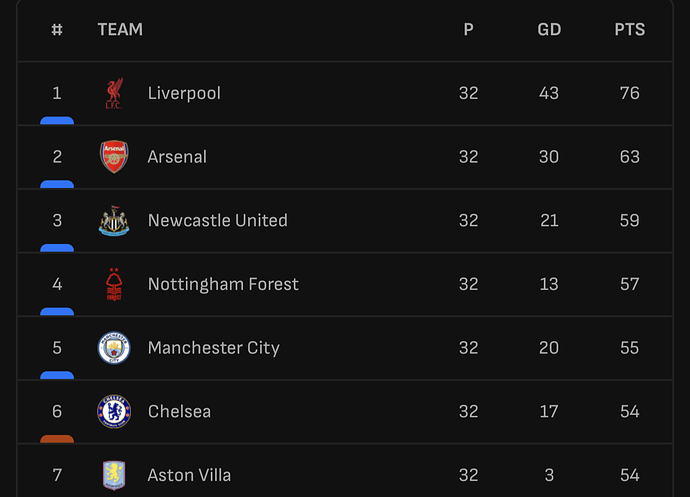690x497 pixels.
Task: Open the Manchester City team link
Action: click(x=213, y=348)
